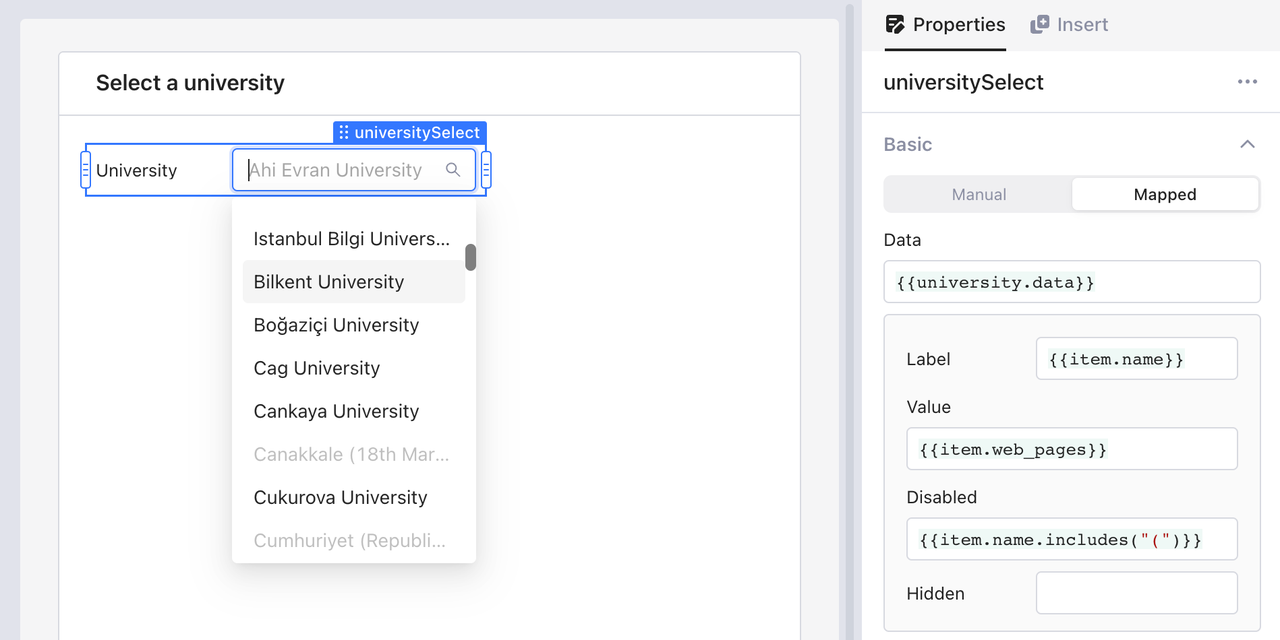Click the universitySelect drag handle icon
Image resolution: width=1280 pixels, height=640 pixels.
click(343, 133)
